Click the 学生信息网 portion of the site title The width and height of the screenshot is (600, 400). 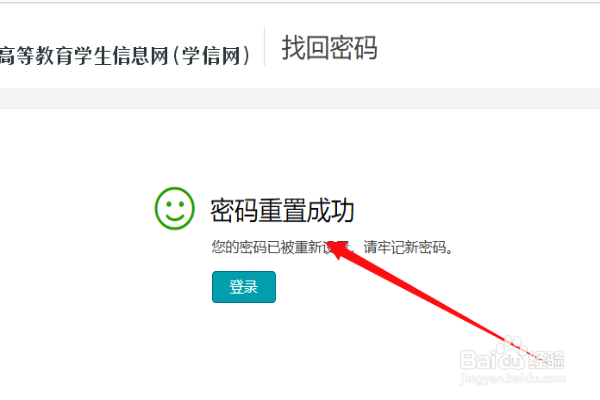(x=122, y=56)
